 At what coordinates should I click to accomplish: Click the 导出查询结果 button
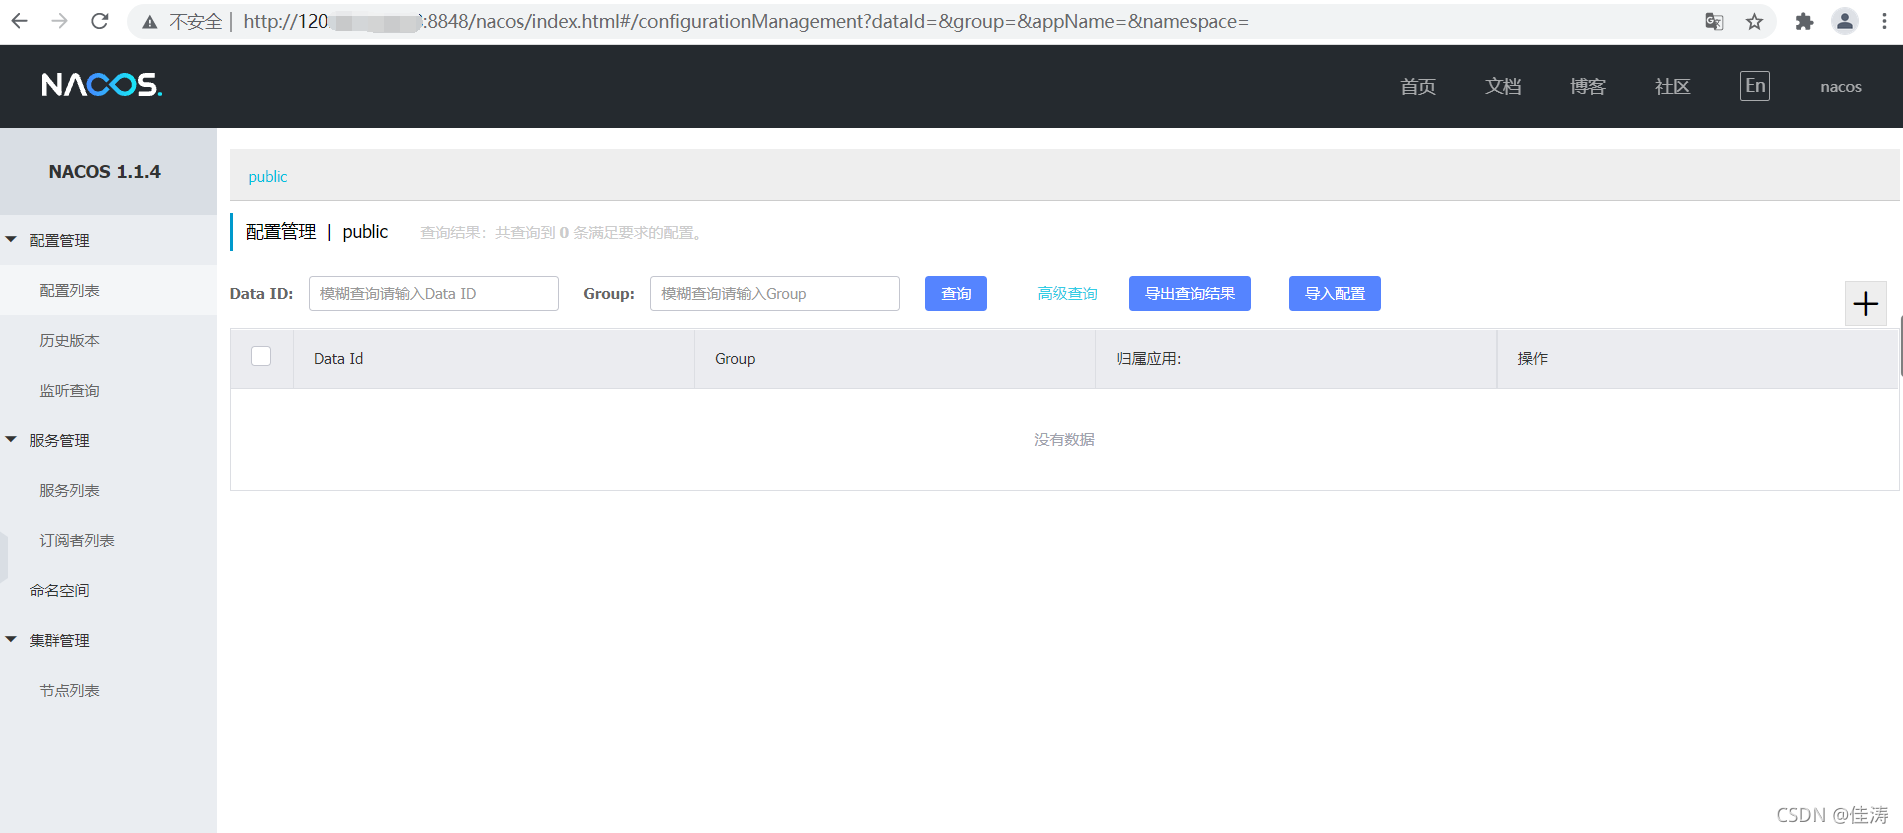[1190, 294]
